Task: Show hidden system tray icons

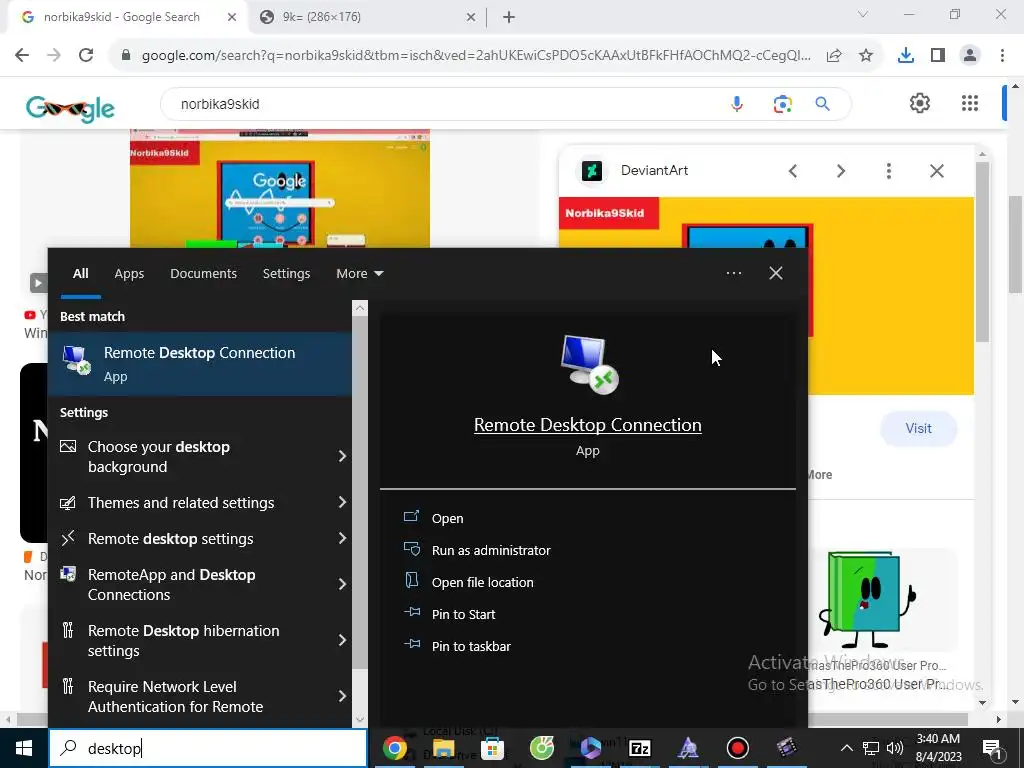Action: (846, 748)
